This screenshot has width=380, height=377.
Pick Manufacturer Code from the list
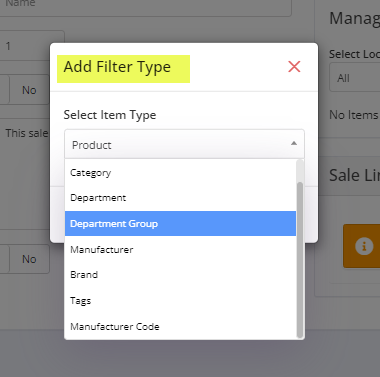click(x=180, y=326)
